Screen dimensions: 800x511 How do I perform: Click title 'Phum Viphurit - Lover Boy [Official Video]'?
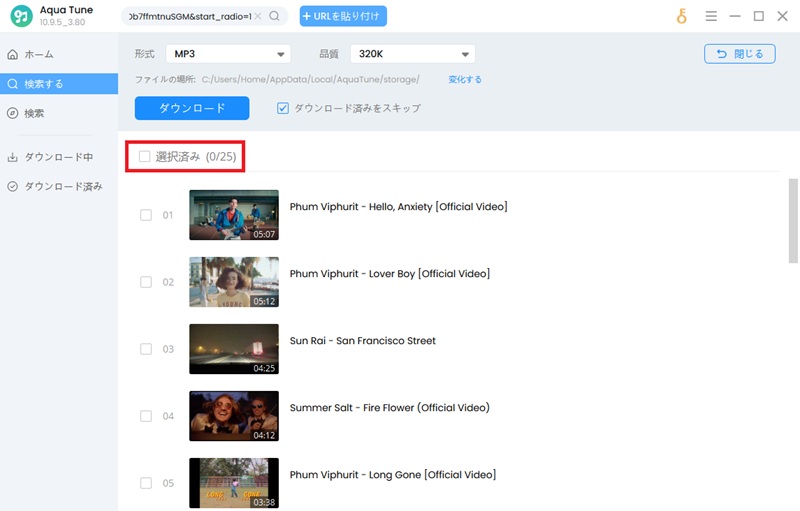coord(390,274)
